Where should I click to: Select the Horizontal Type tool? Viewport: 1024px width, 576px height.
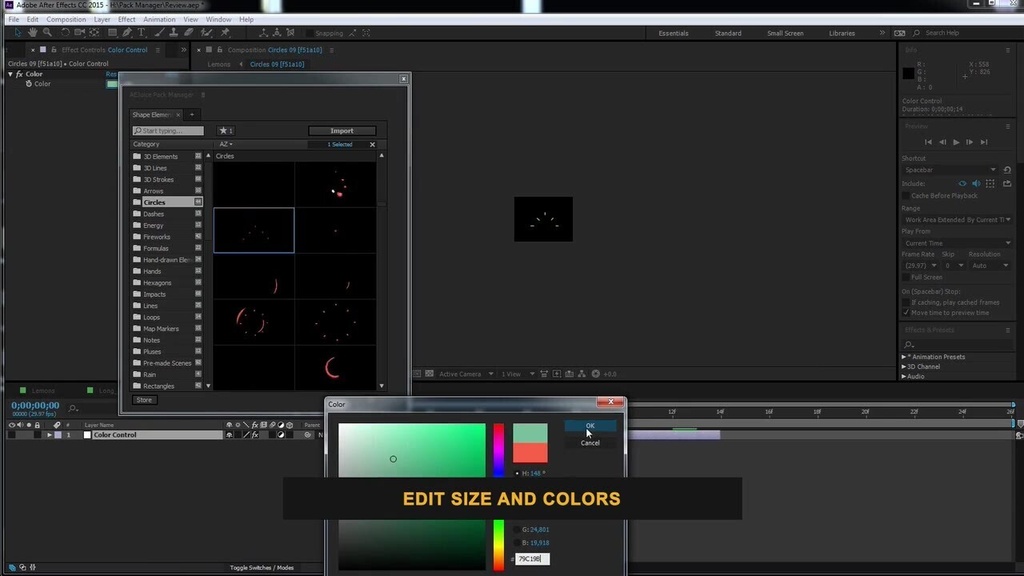coord(142,33)
